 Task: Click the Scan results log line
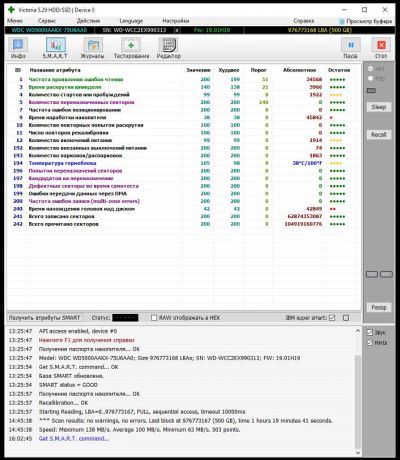pos(186,420)
